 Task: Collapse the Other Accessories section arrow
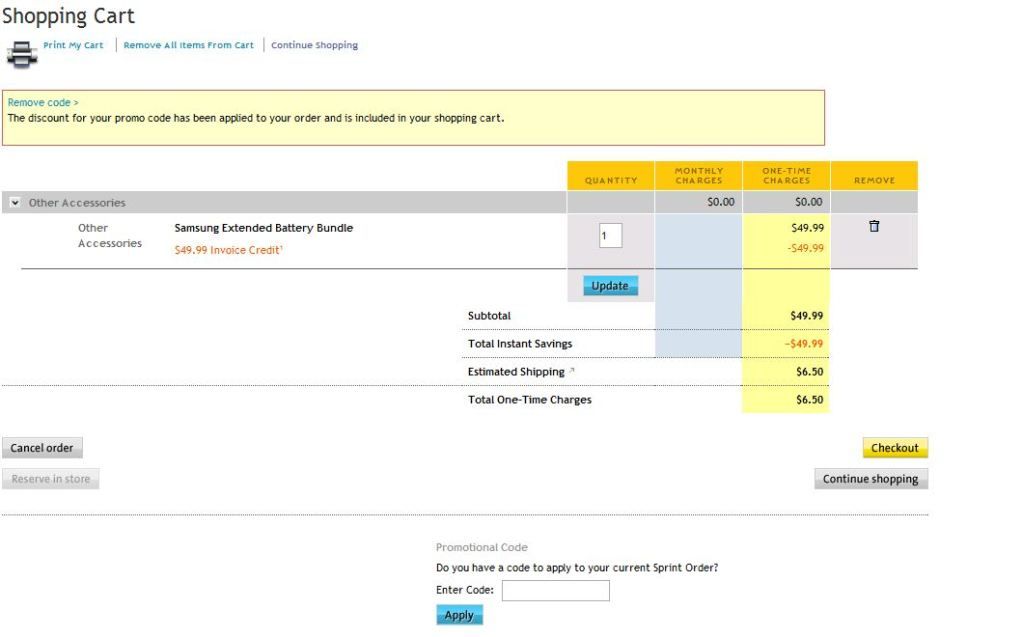[14, 203]
